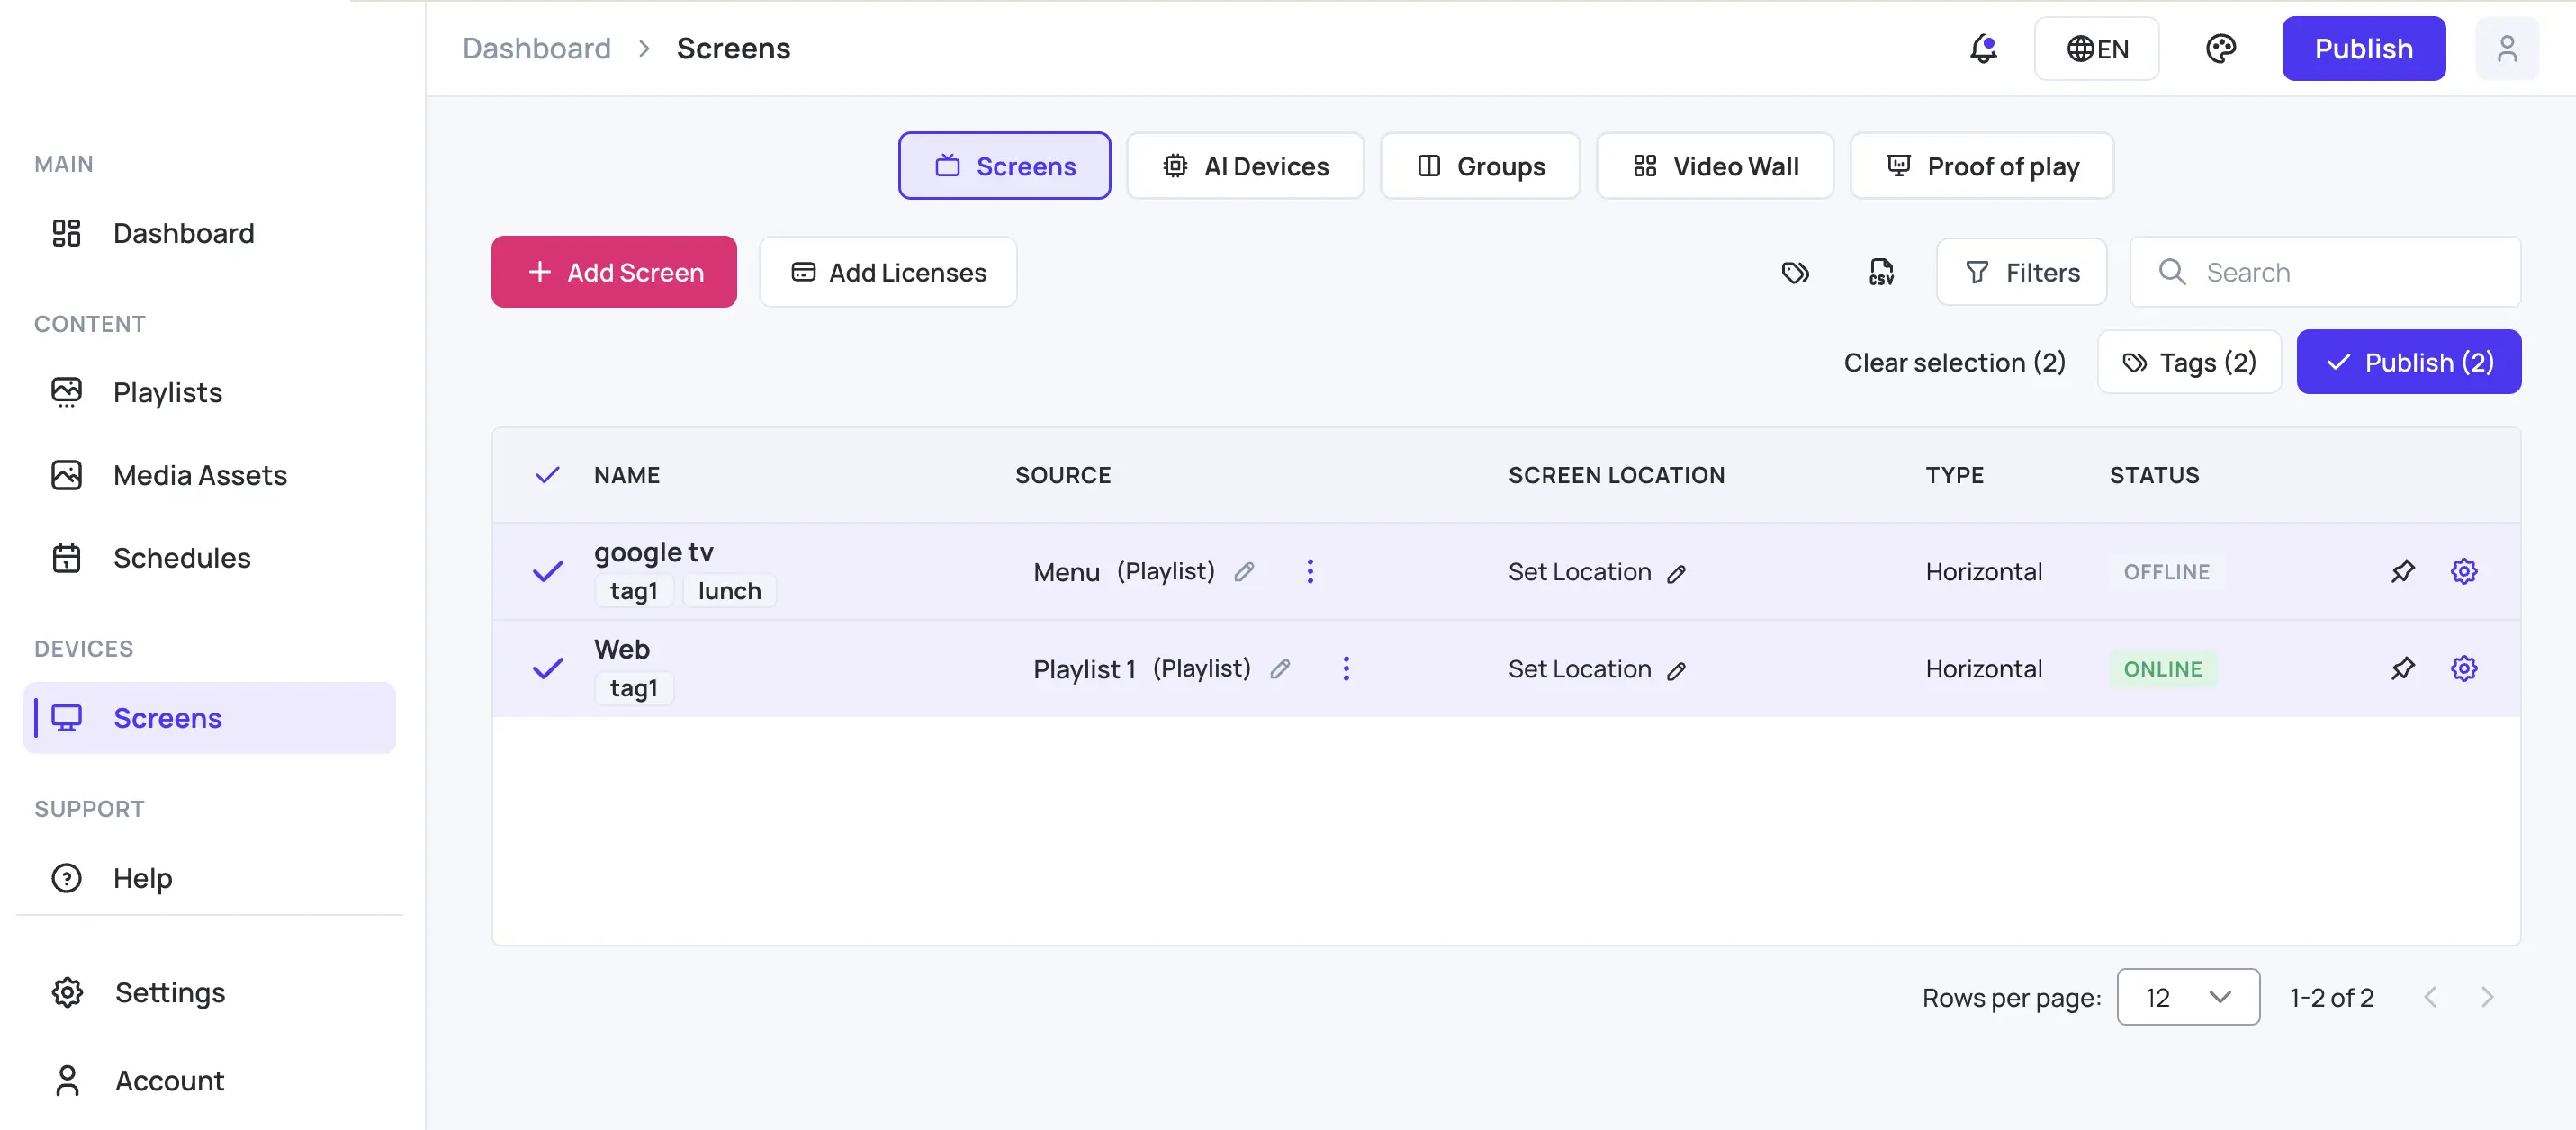Open Help in sidebar
This screenshot has height=1130, width=2576.
pos(209,878)
